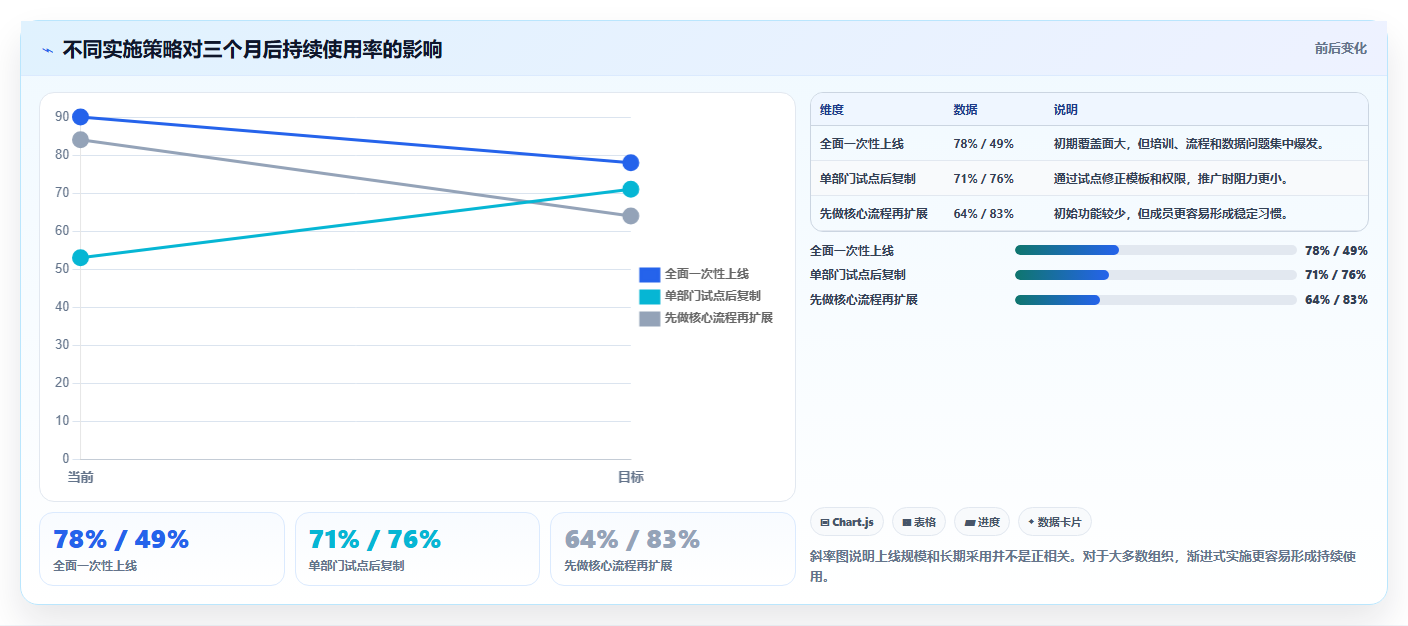Toggle the 先做核心流程再扩展 legend color box
This screenshot has height=626, width=1408.
(x=650, y=318)
